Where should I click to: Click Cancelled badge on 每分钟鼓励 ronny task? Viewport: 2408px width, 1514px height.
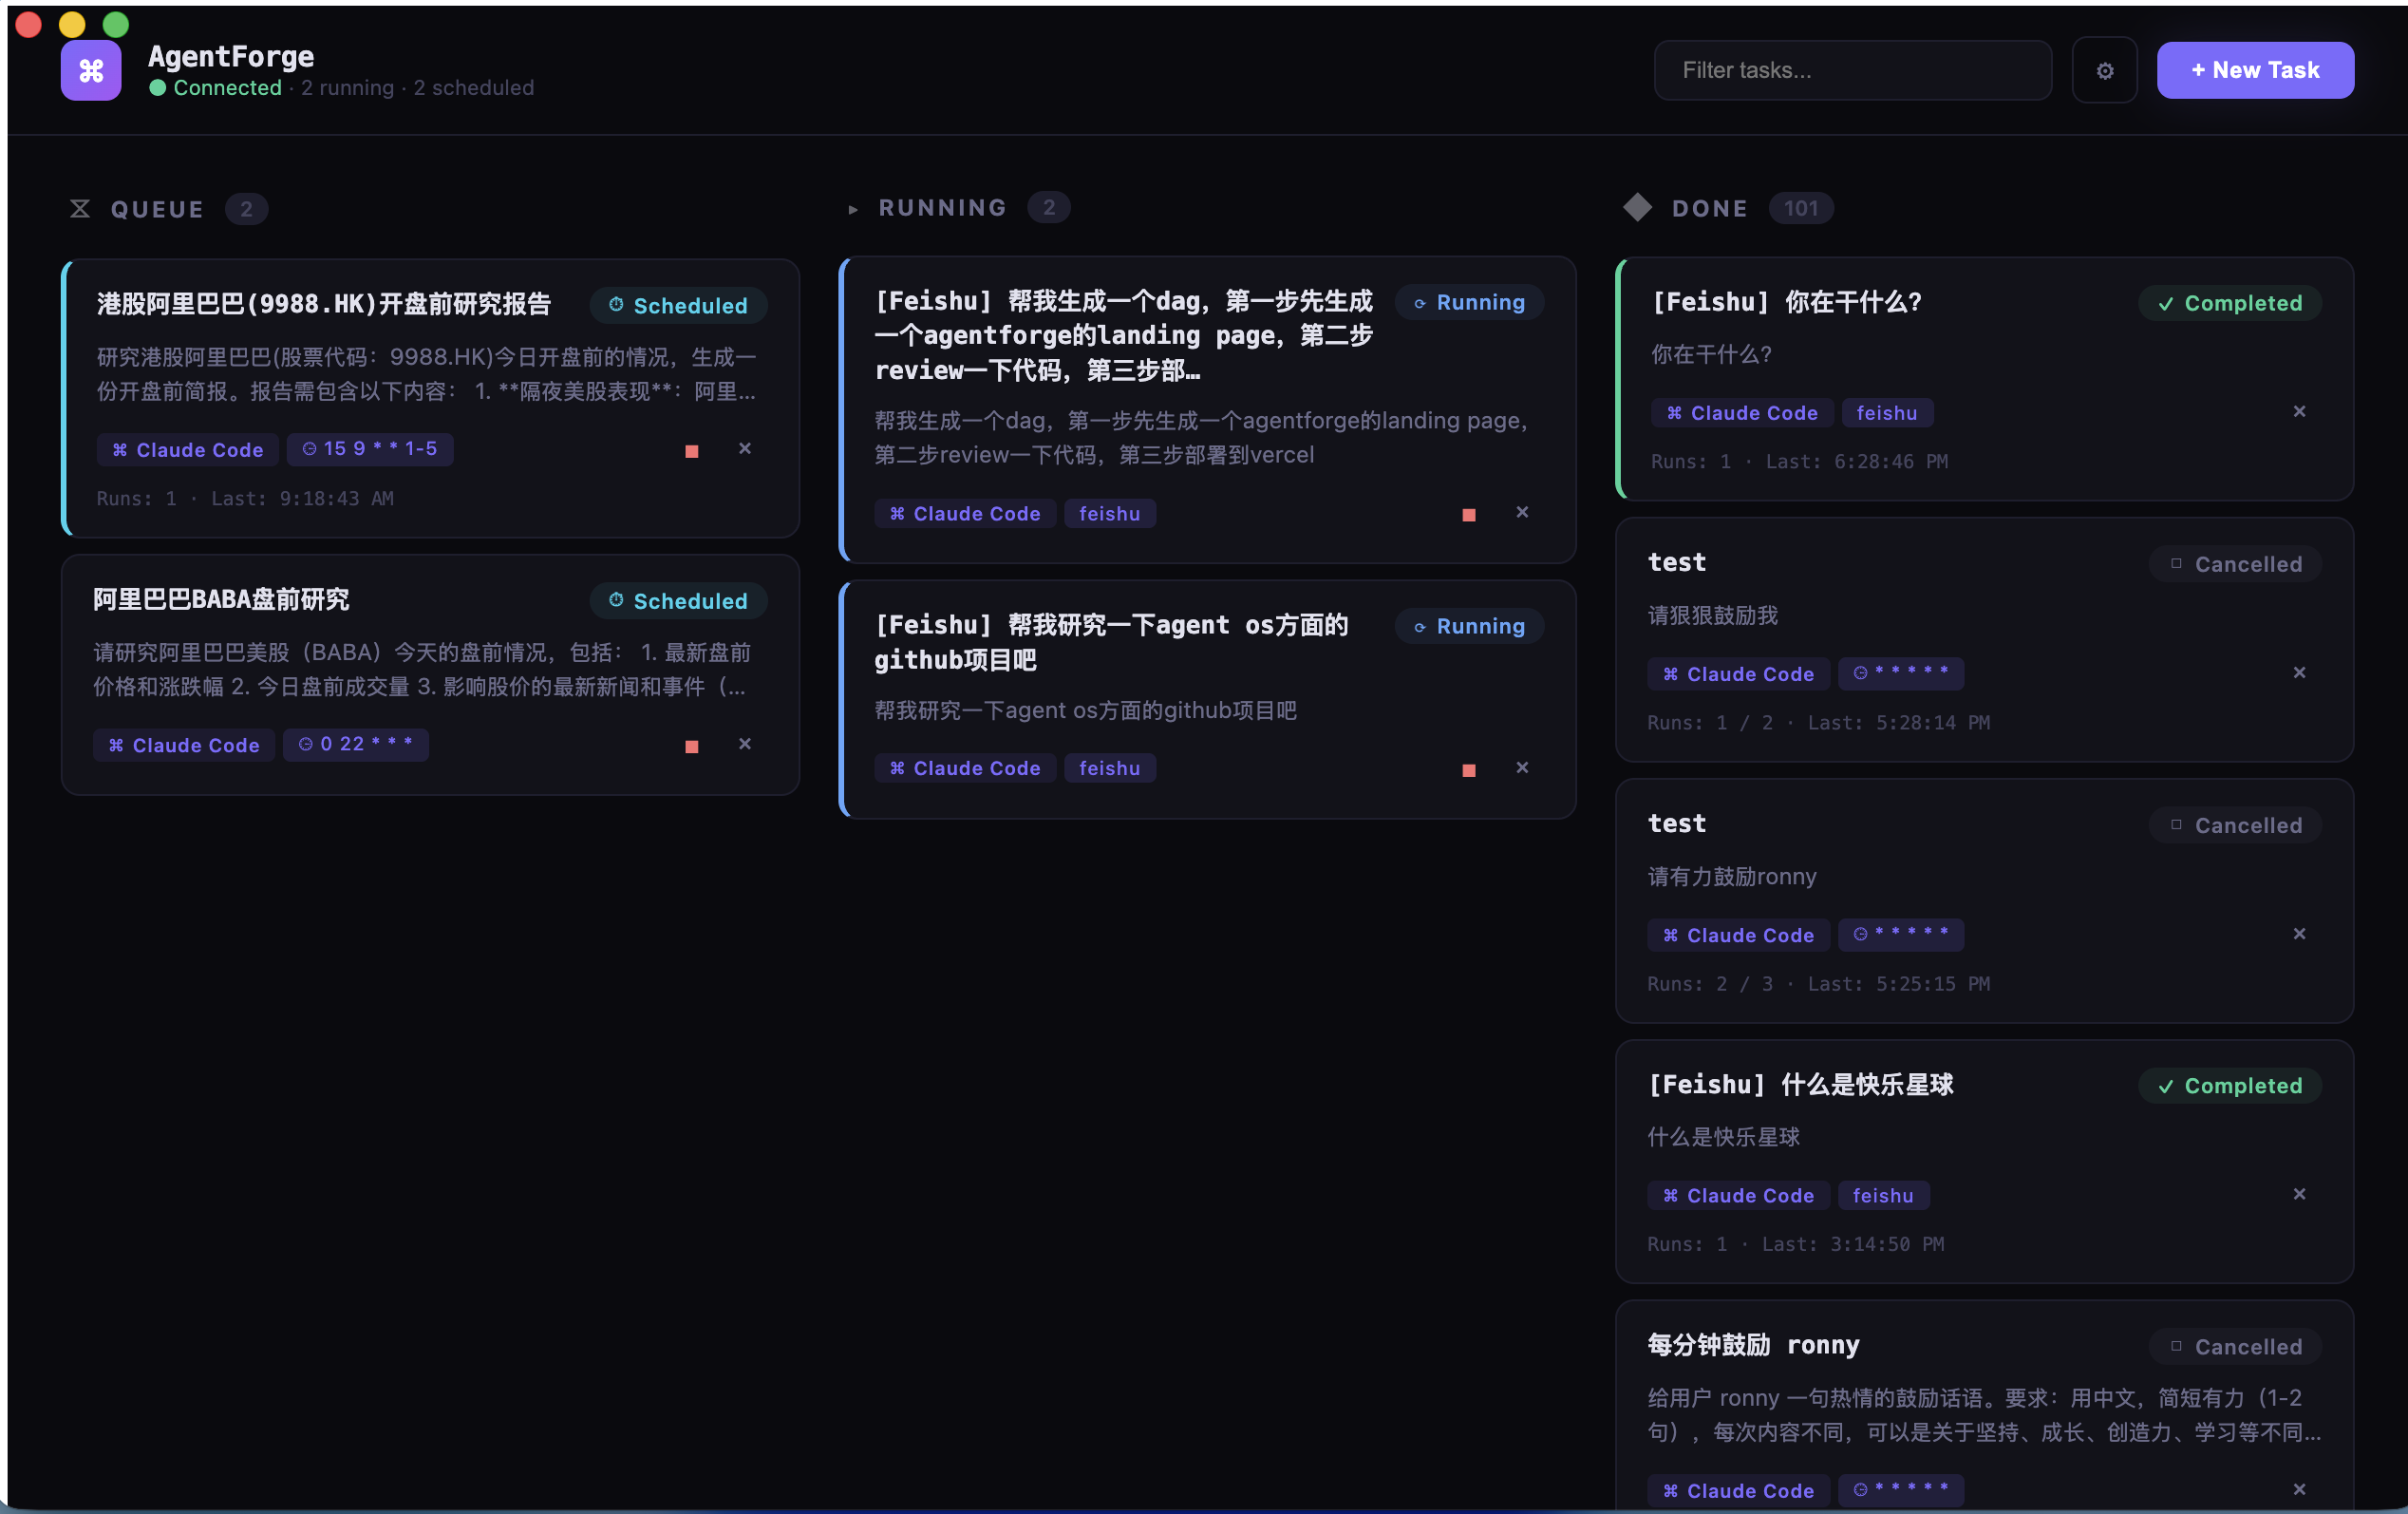point(2234,1347)
